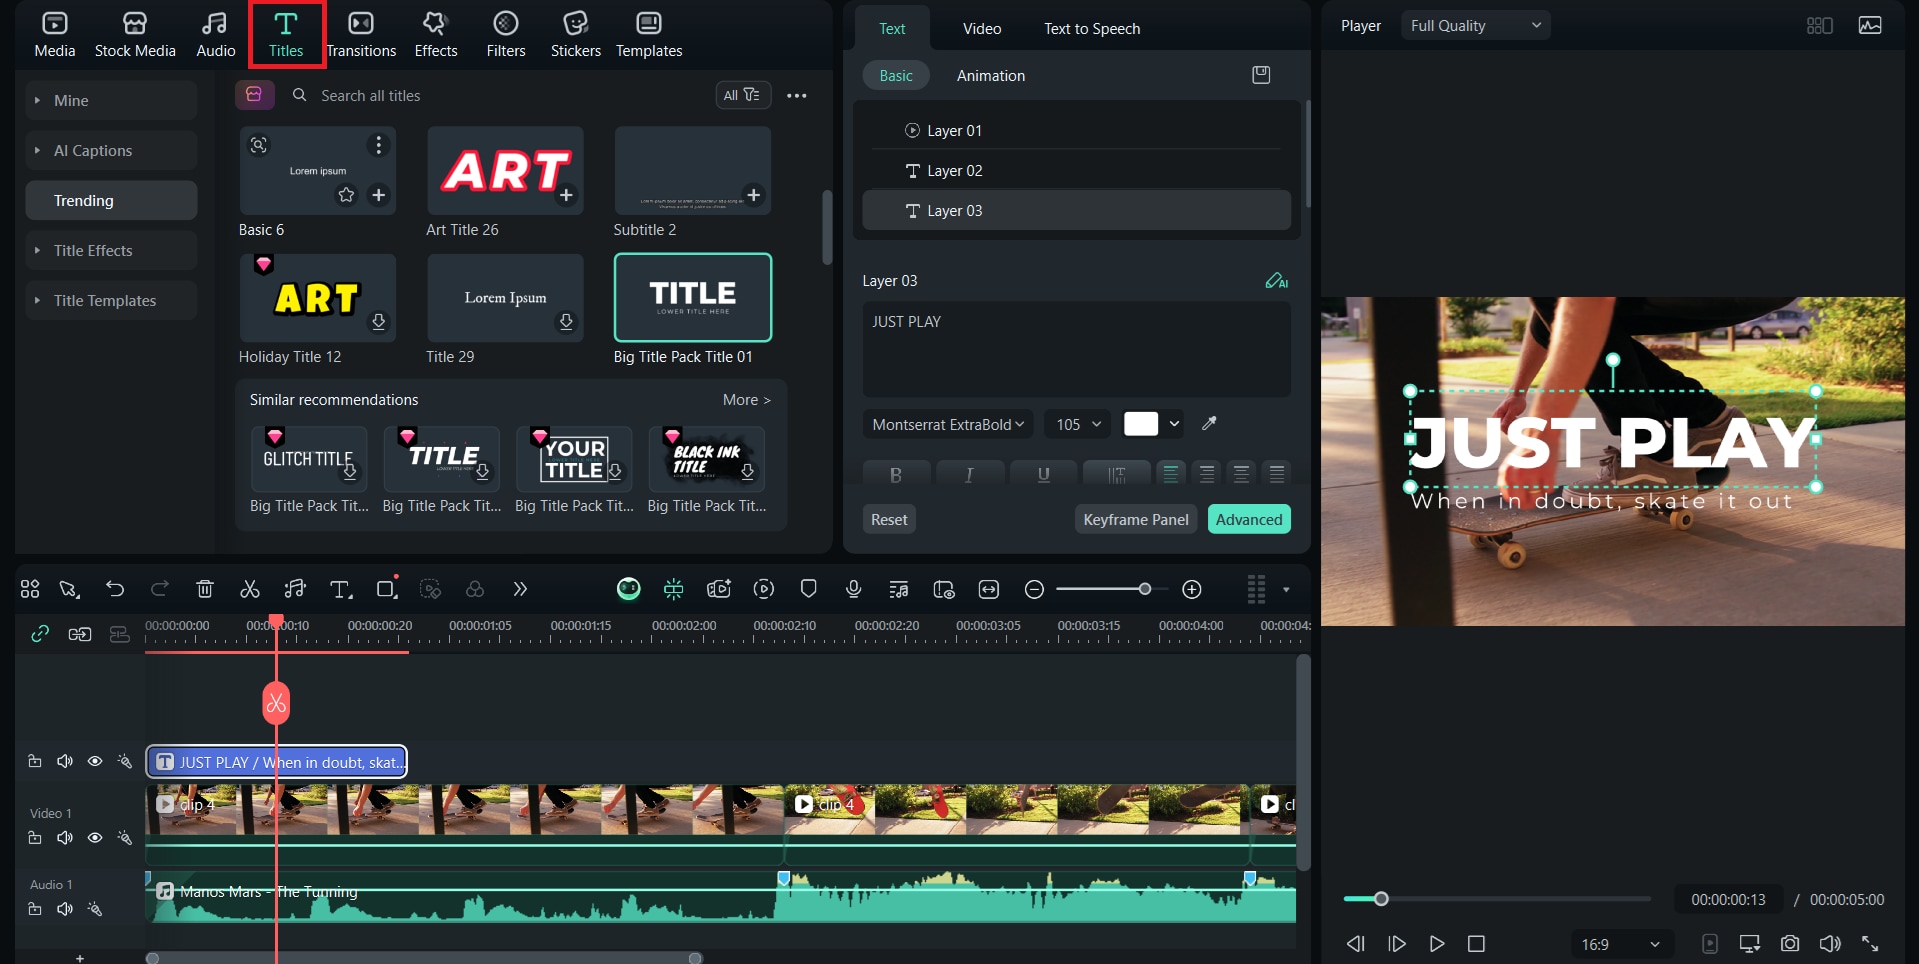Expand the Title Effects category
The height and width of the screenshot is (964, 1919).
pyautogui.click(x=111, y=250)
